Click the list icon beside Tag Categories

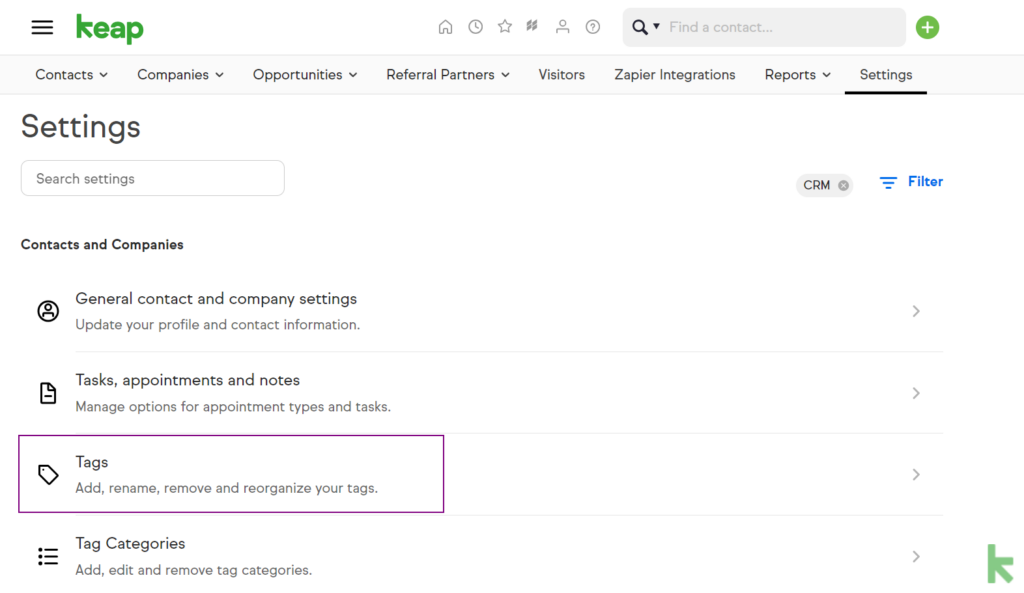pos(48,556)
